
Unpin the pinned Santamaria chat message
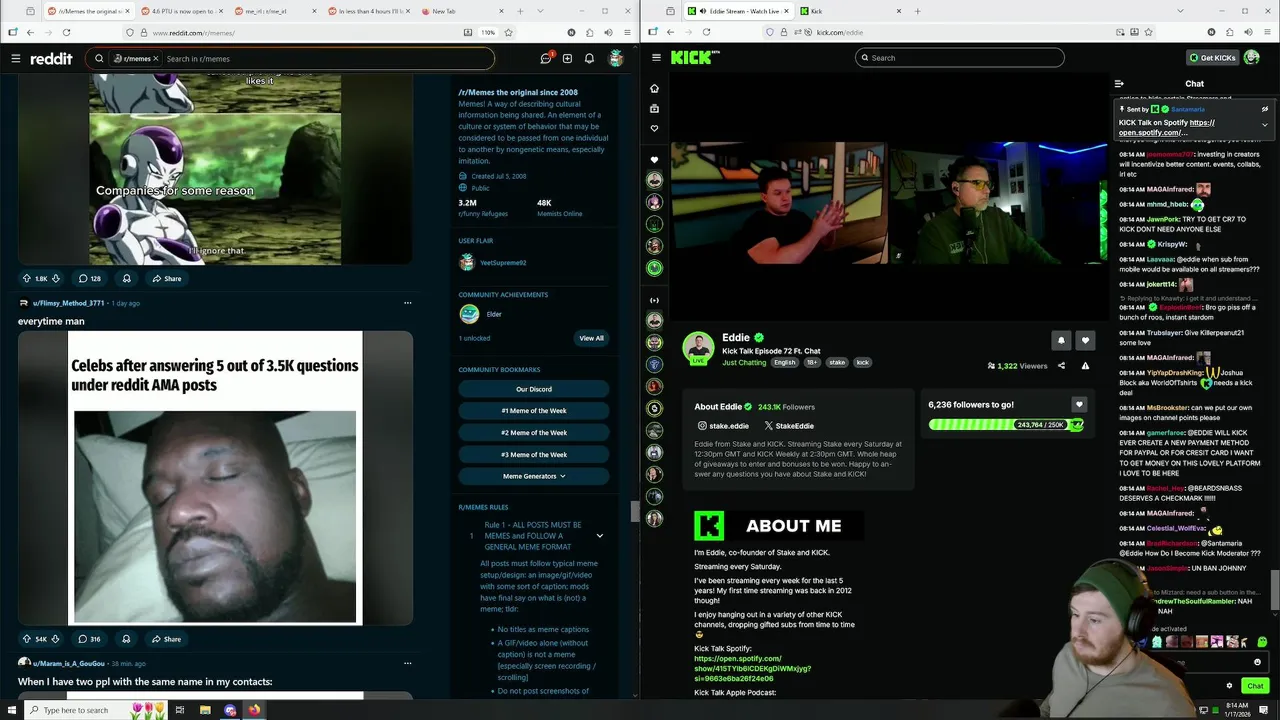pos(1264,109)
